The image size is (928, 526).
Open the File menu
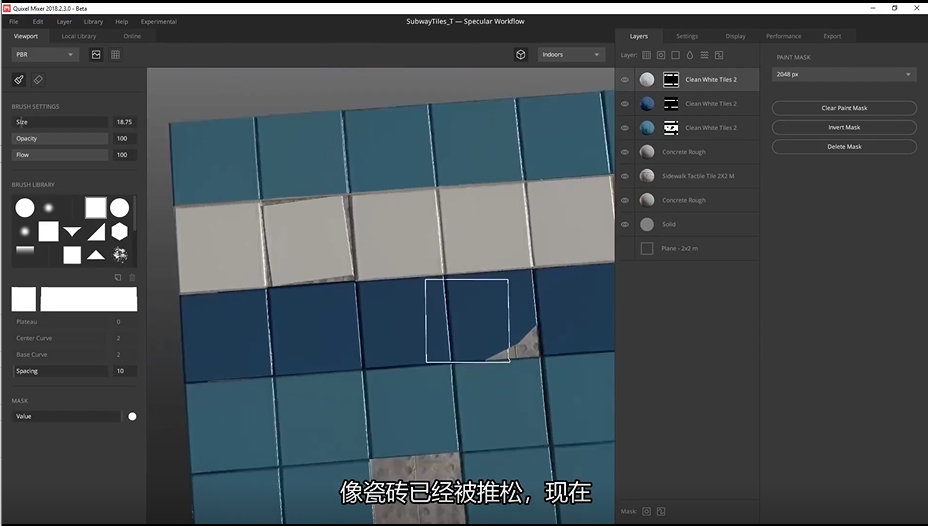click(x=14, y=21)
